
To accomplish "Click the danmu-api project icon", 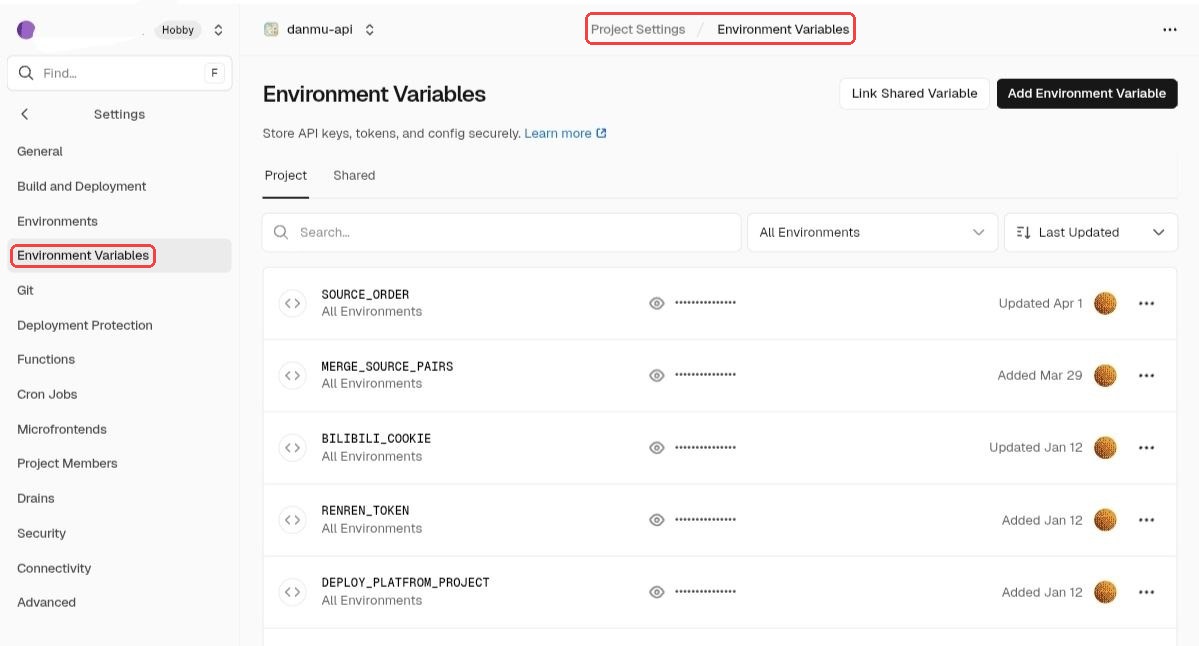I will (x=270, y=29).
